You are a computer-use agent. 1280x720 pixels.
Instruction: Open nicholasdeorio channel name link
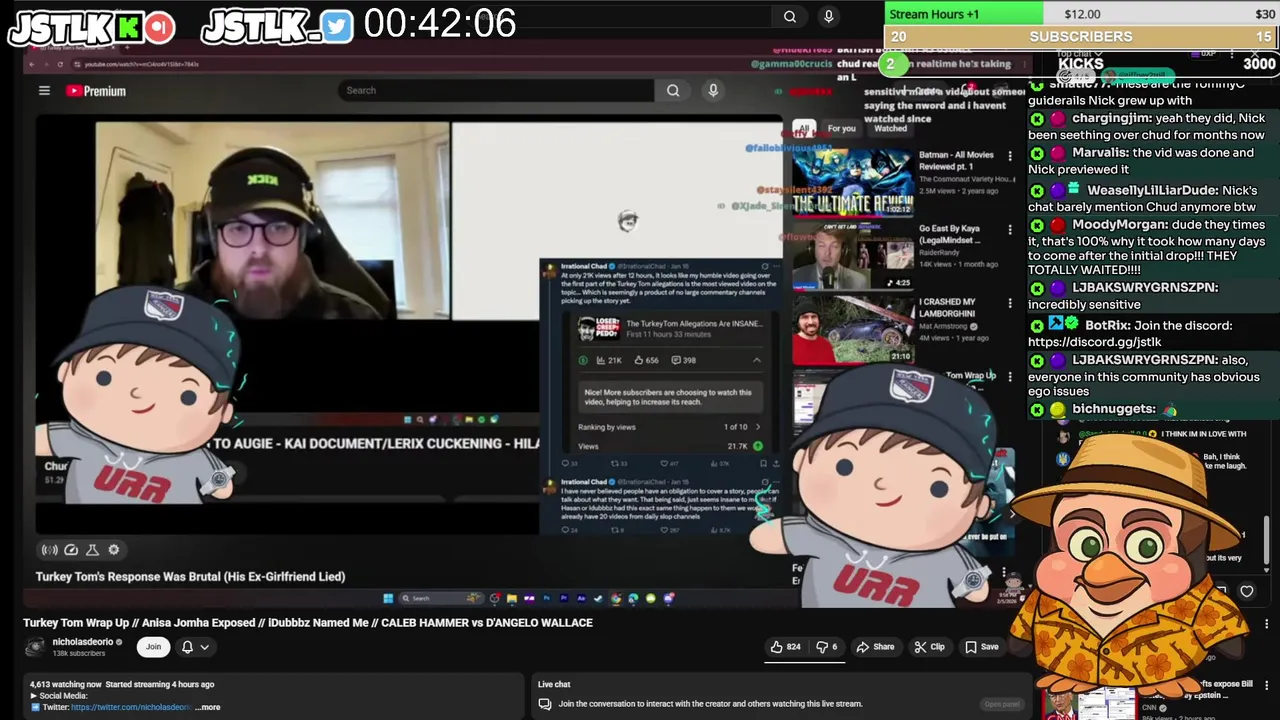point(83,642)
